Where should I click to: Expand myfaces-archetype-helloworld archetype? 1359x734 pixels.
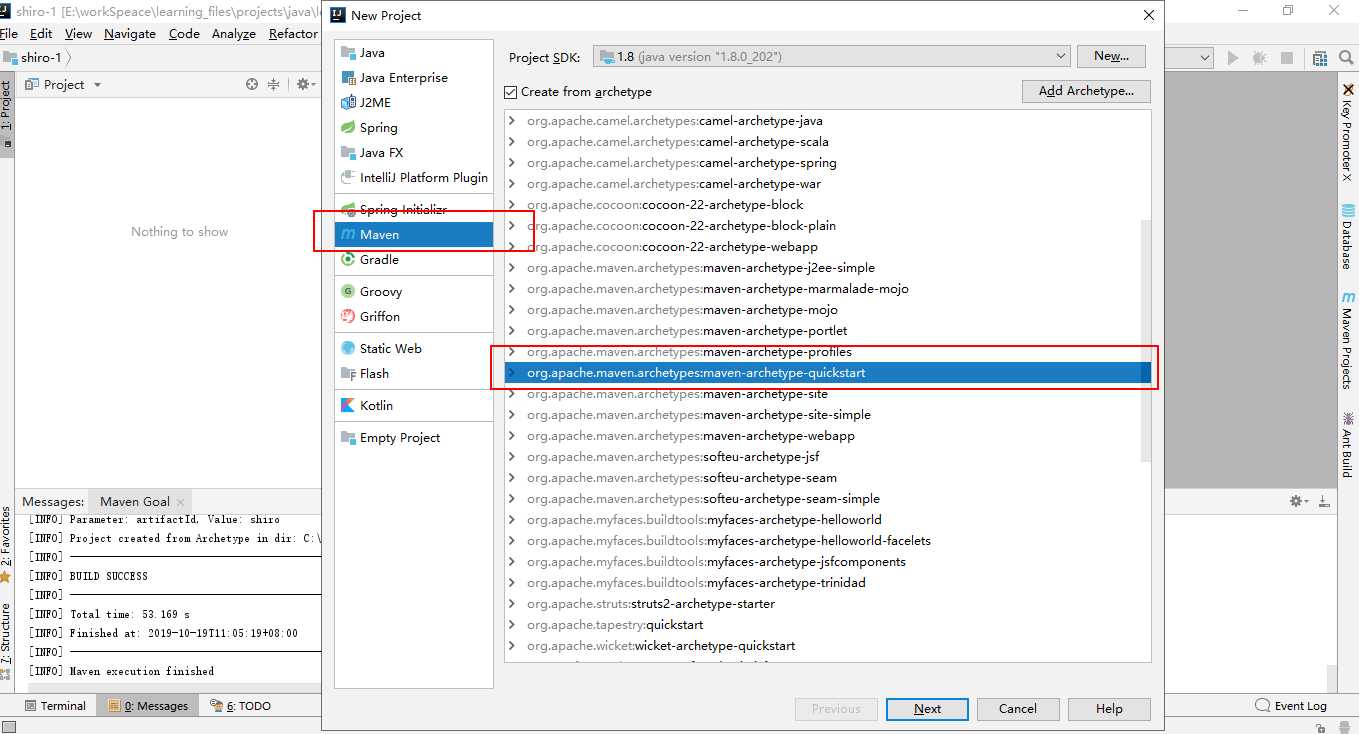pyautogui.click(x=512, y=520)
